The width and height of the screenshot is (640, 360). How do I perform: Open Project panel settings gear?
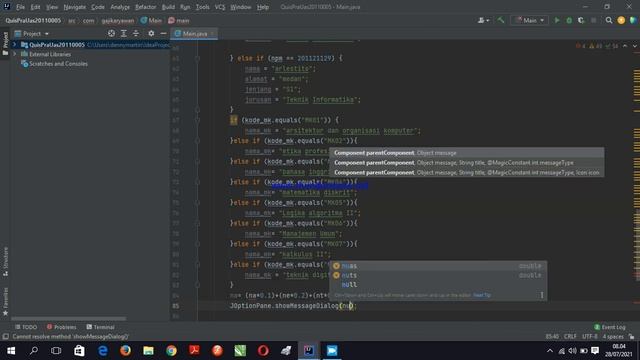(151, 33)
